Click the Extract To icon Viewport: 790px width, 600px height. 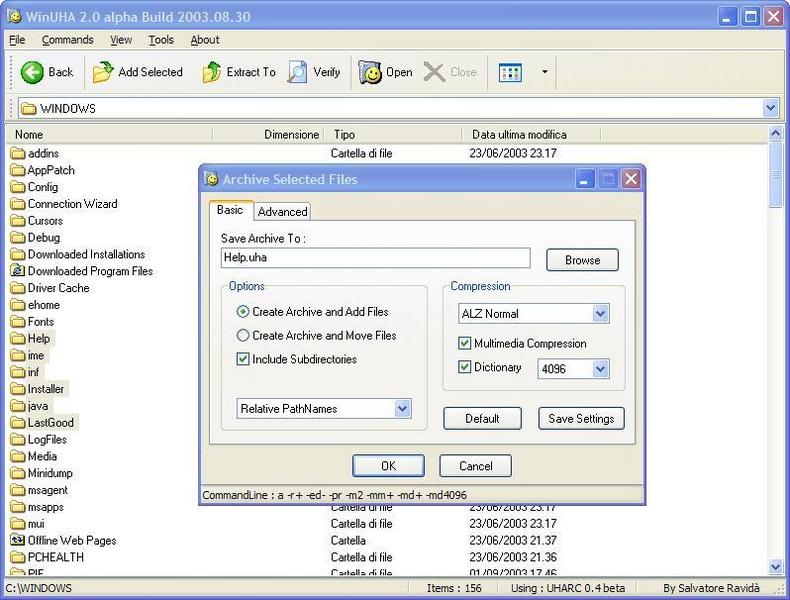point(212,73)
